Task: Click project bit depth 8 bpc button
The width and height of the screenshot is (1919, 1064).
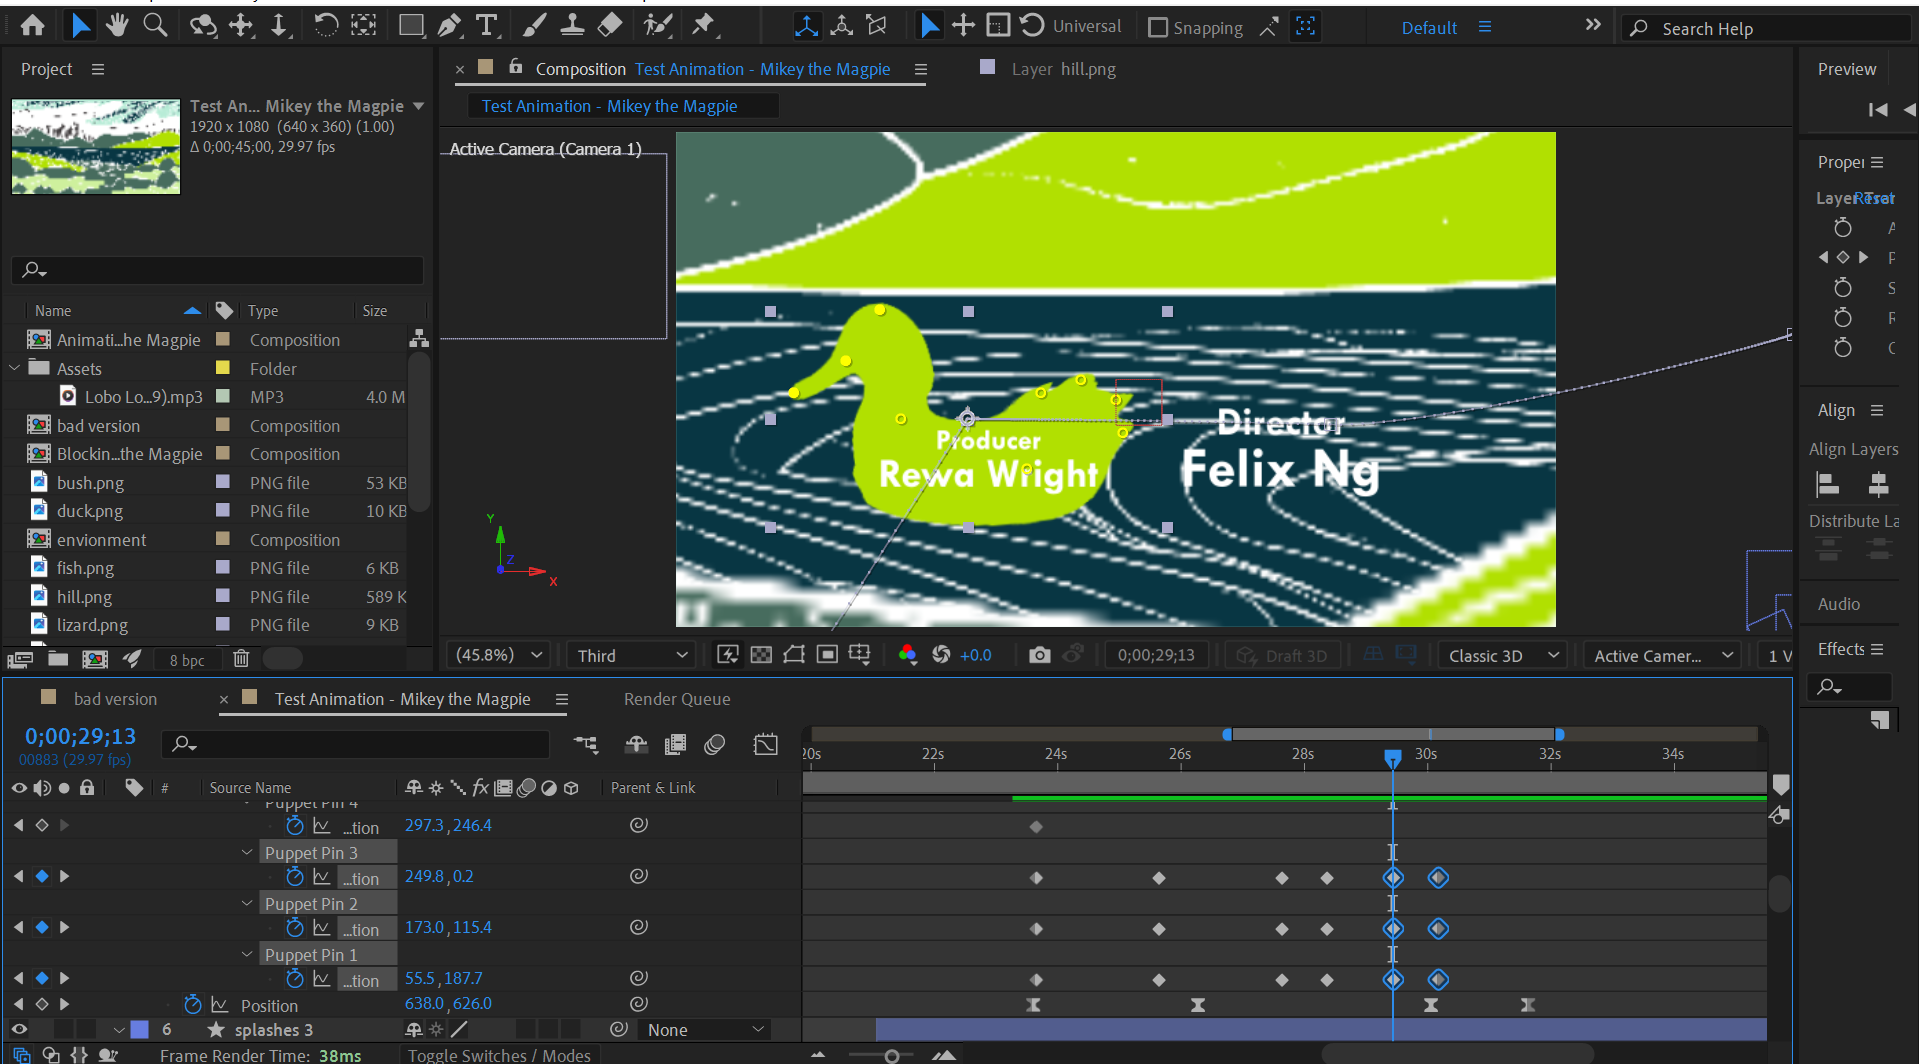Action: [187, 660]
